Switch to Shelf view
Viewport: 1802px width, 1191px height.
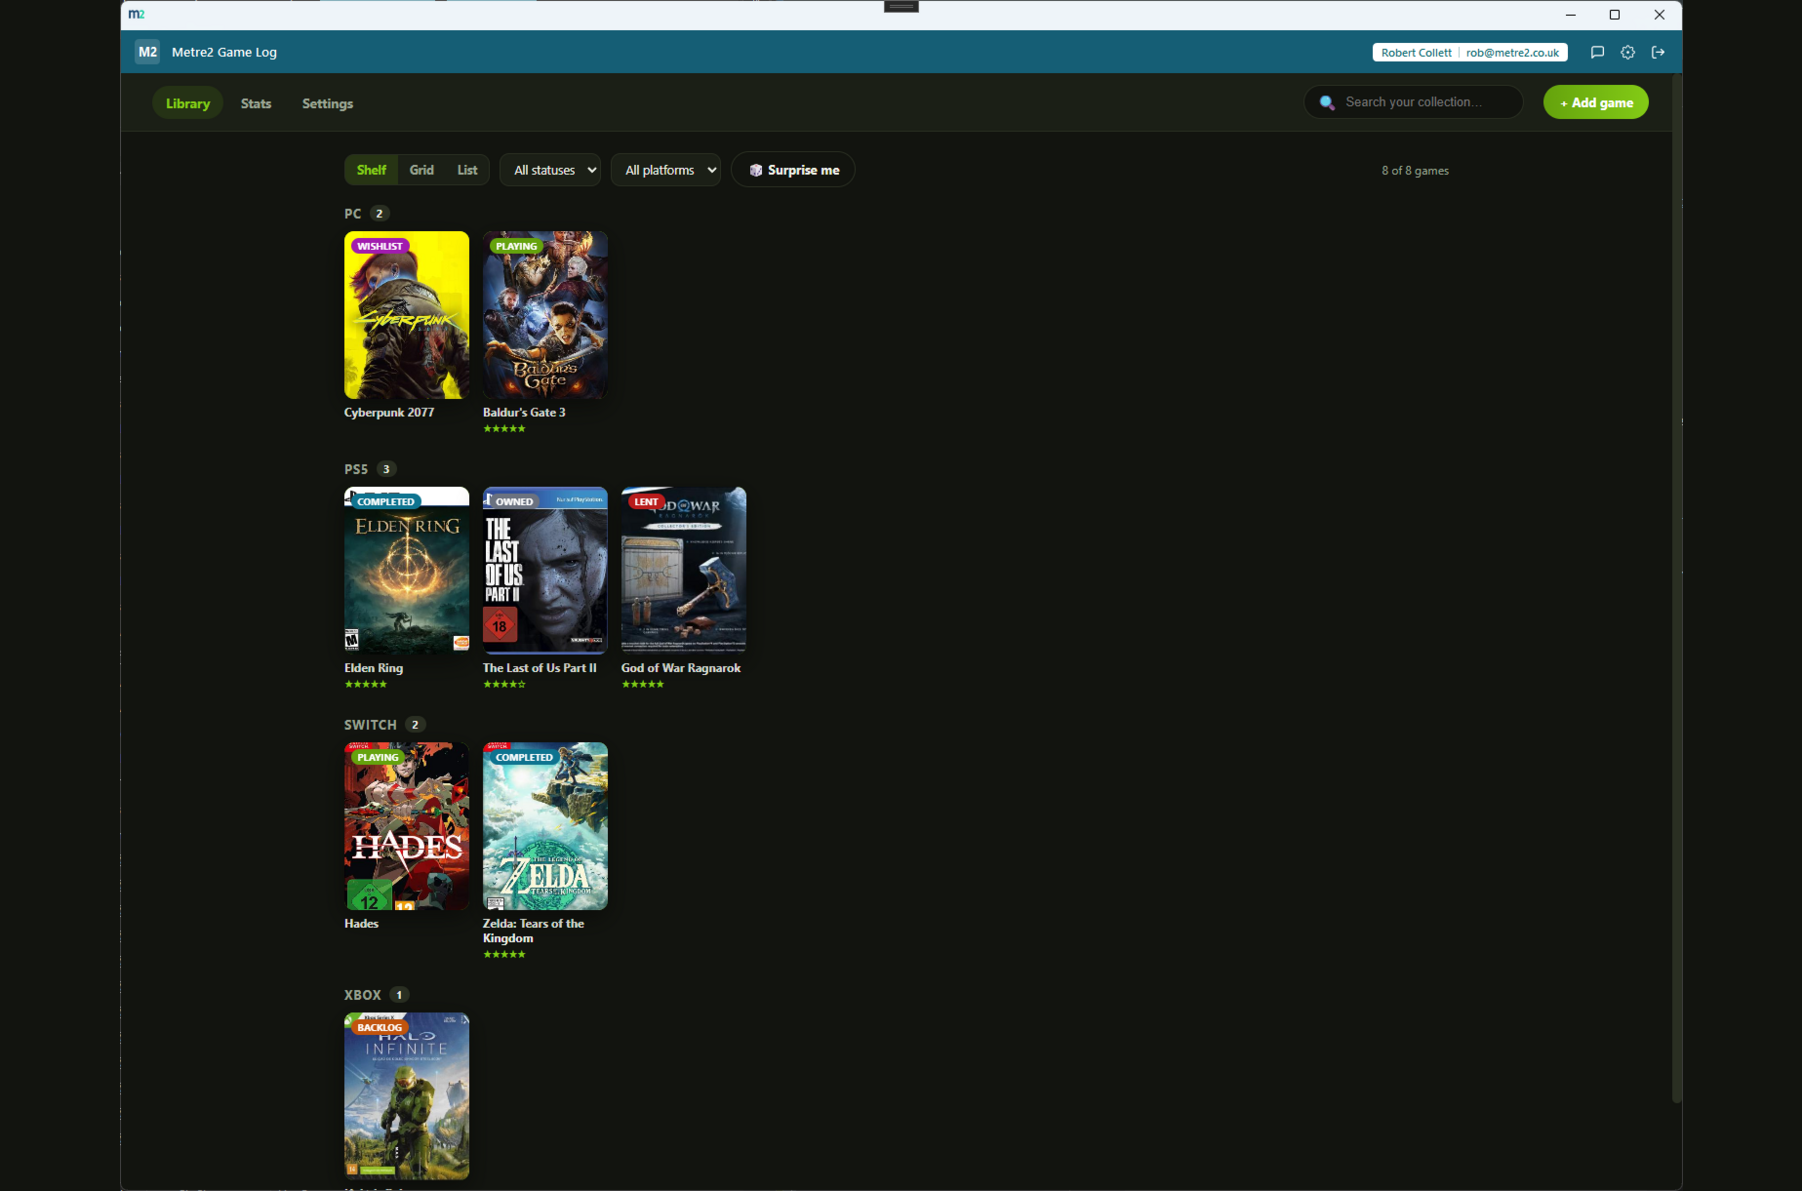371,170
